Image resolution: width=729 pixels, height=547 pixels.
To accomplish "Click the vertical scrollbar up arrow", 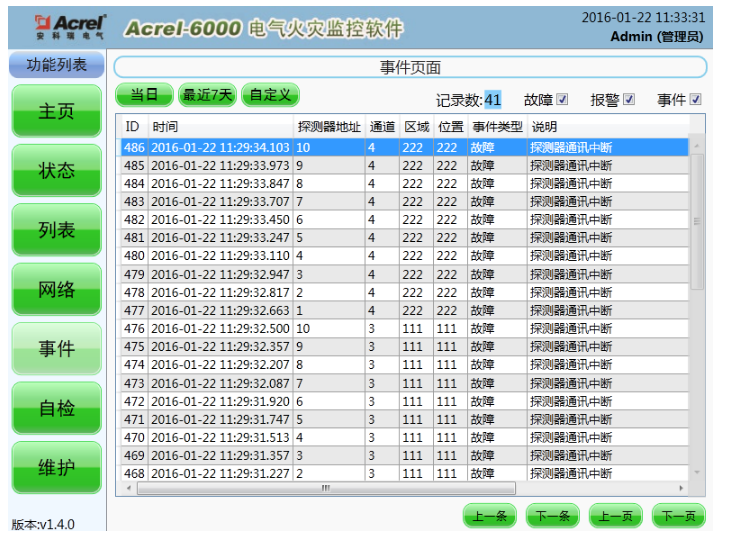I will 696,146.
